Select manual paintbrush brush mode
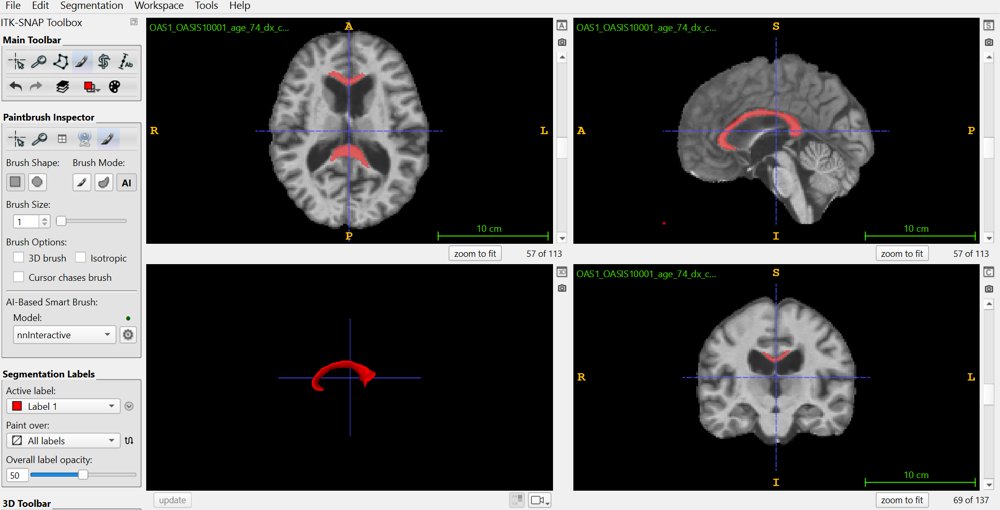Image resolution: width=1000 pixels, height=510 pixels. (x=82, y=182)
